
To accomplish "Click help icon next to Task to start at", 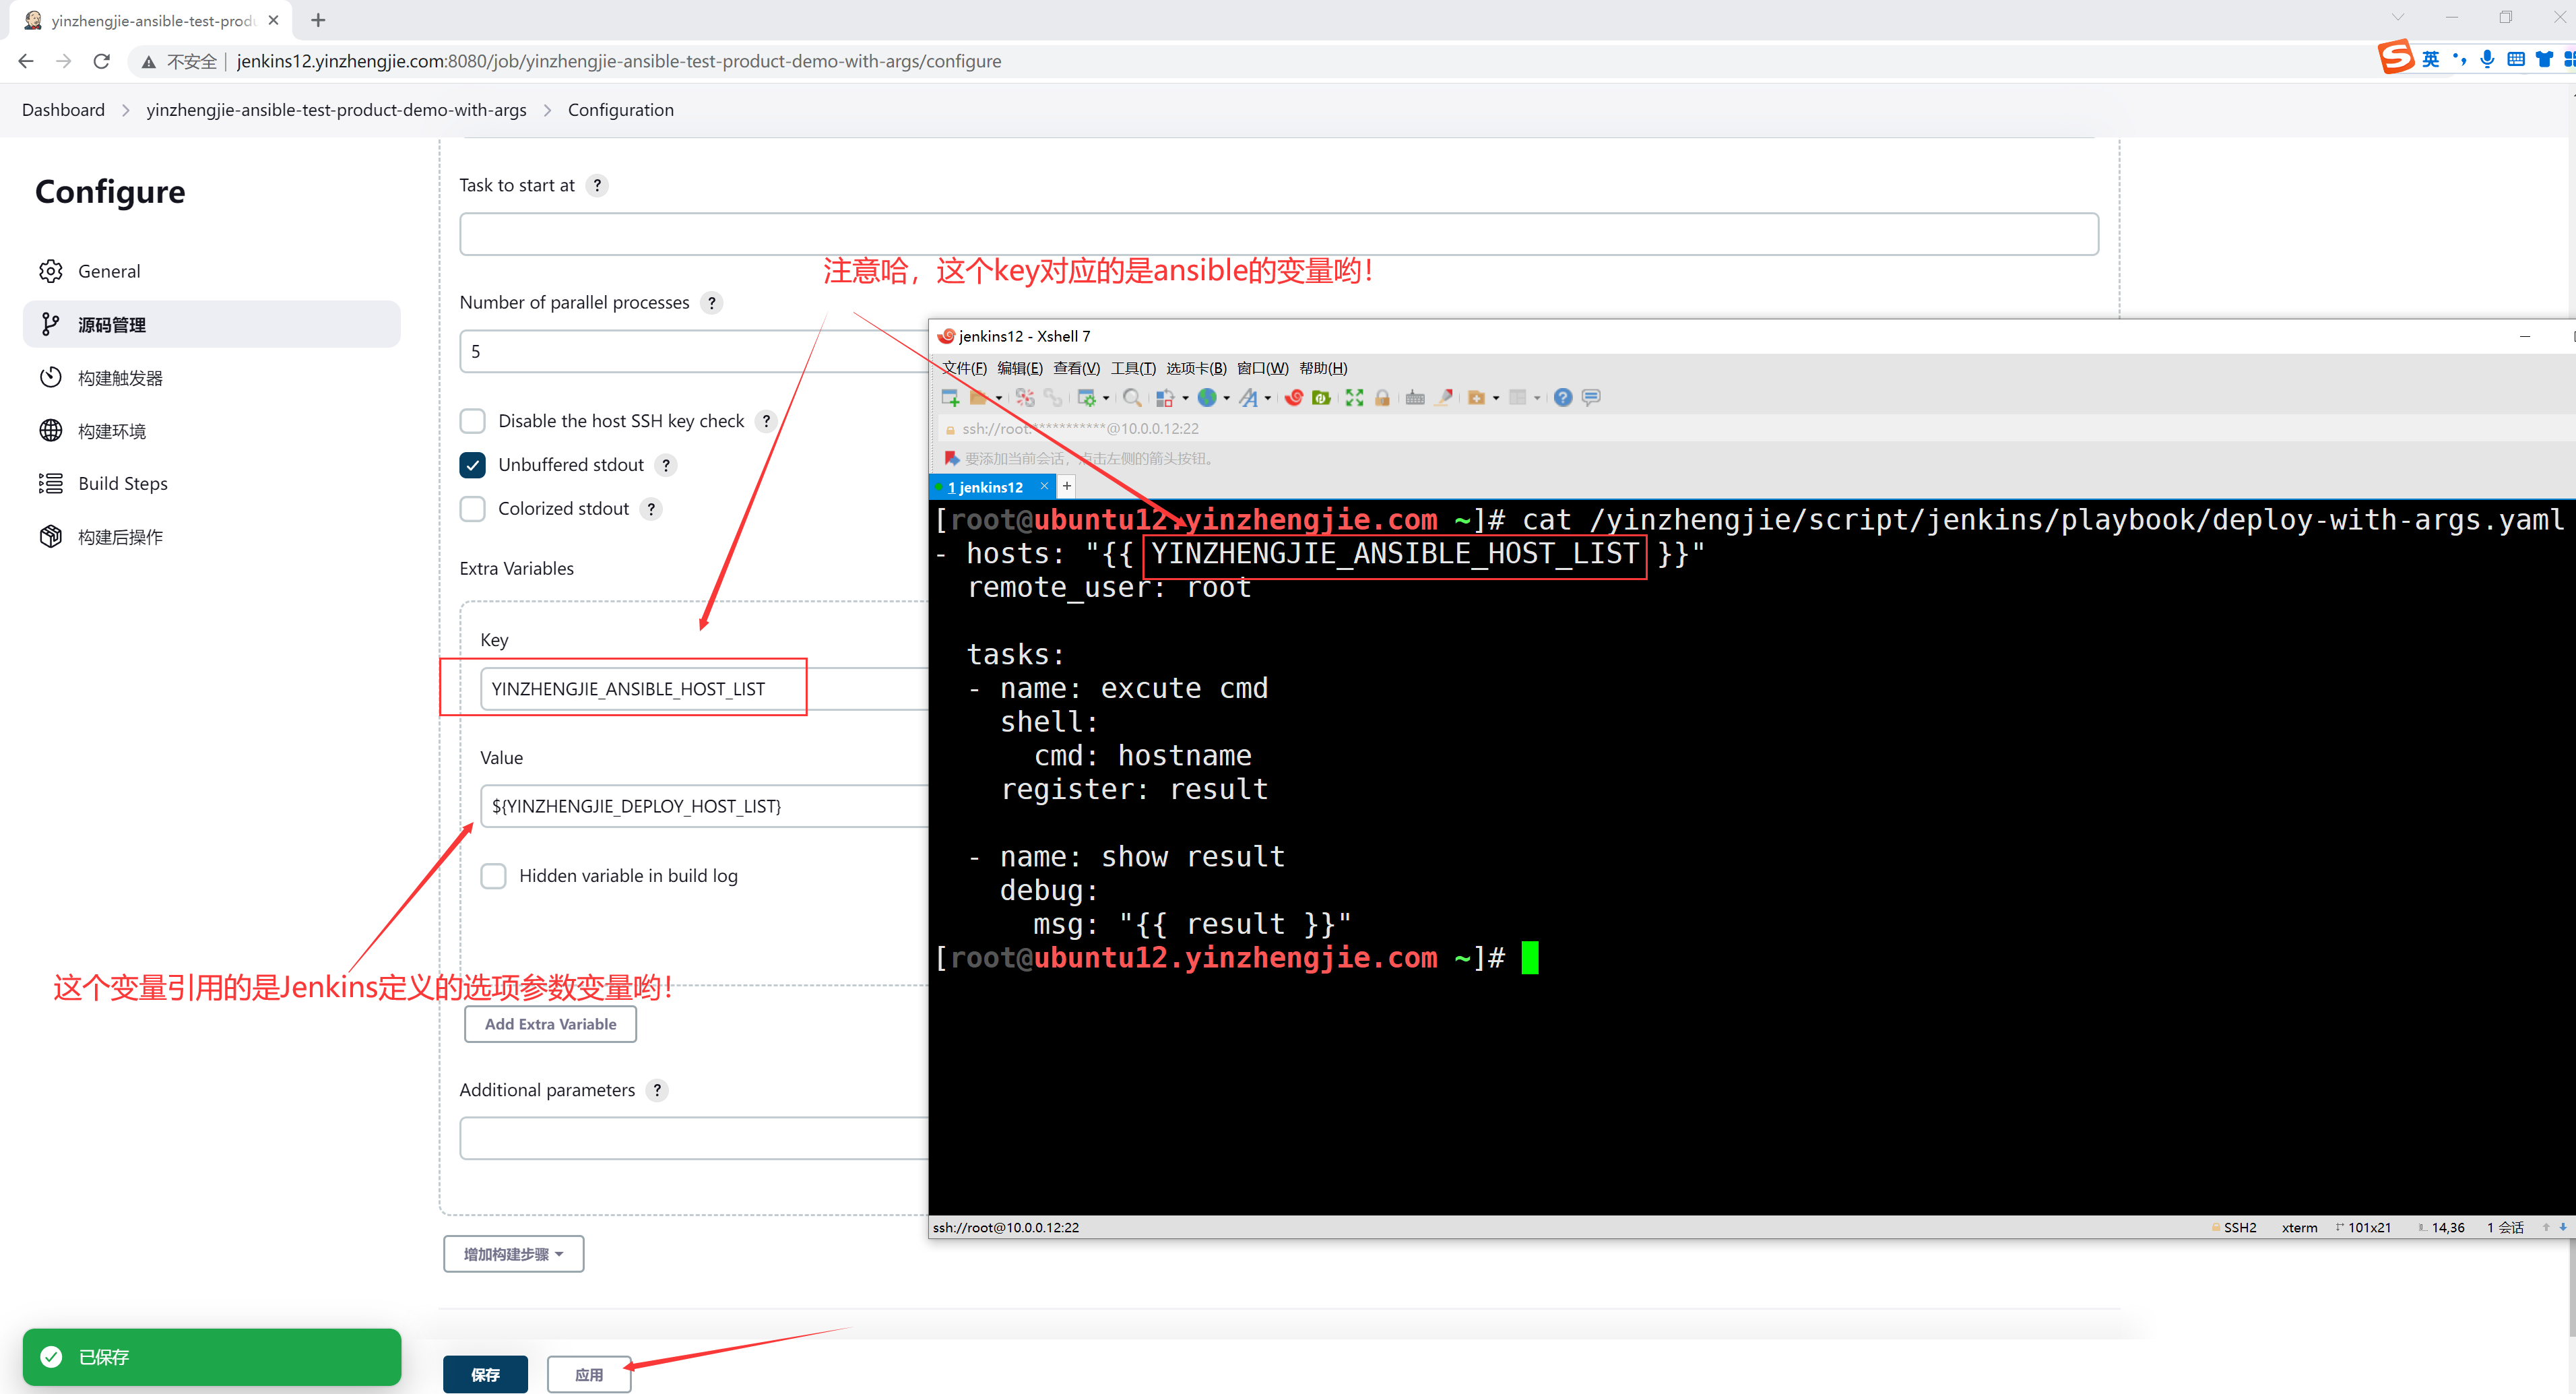I will tap(597, 186).
